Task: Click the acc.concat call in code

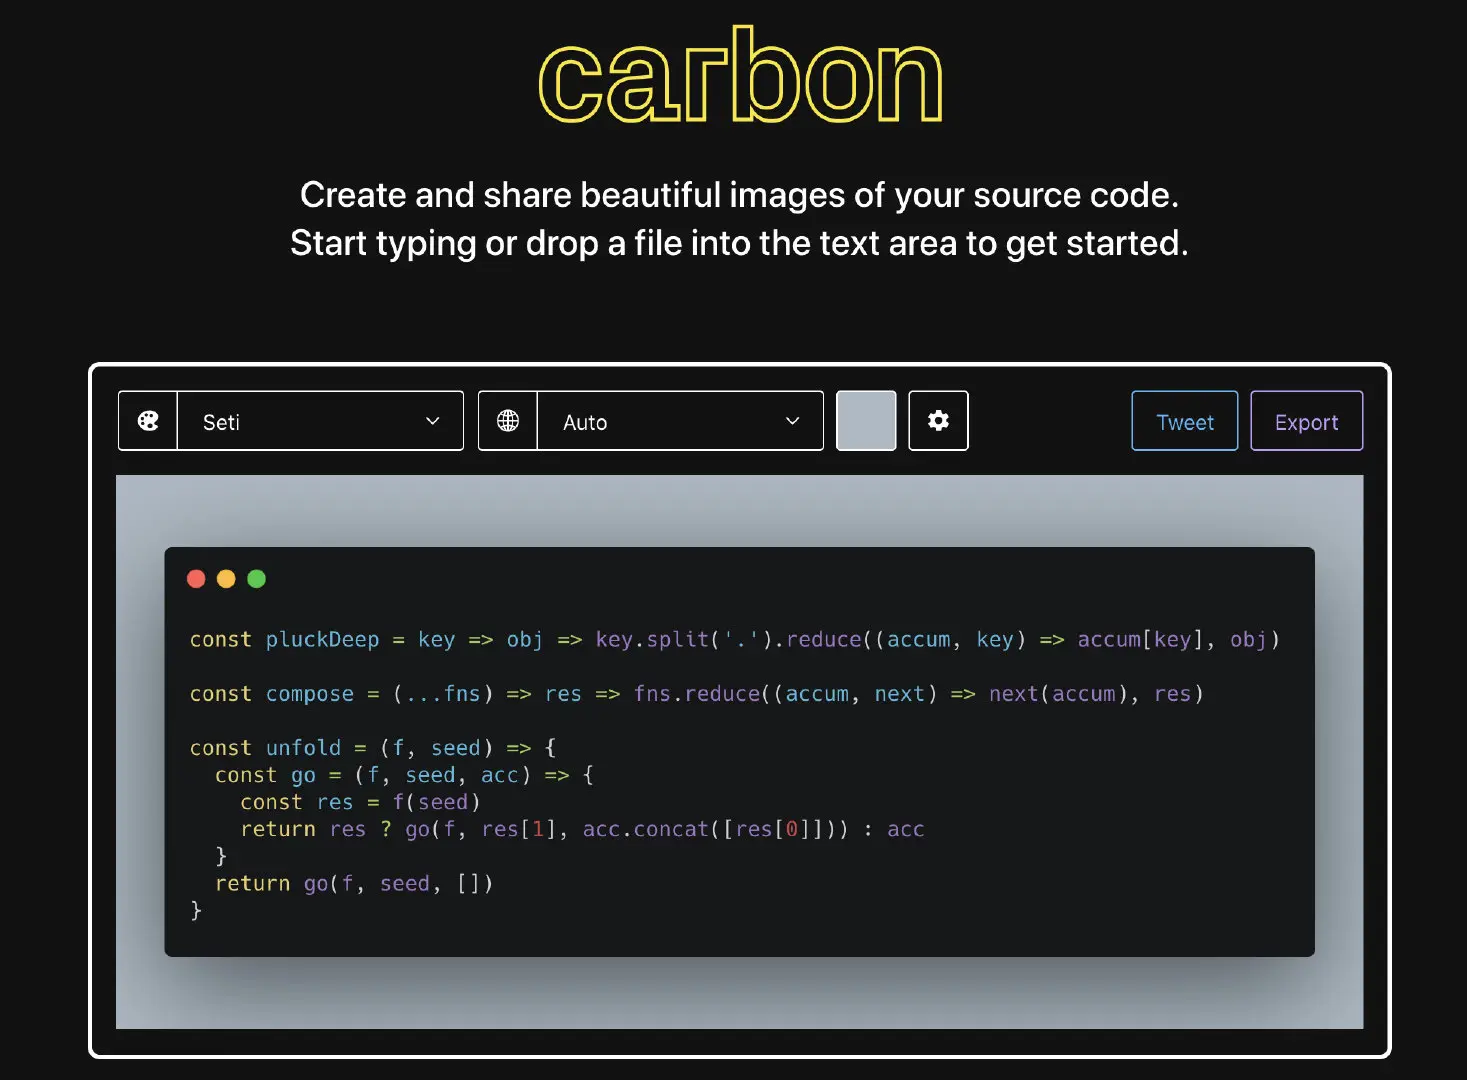Action: pyautogui.click(x=646, y=829)
